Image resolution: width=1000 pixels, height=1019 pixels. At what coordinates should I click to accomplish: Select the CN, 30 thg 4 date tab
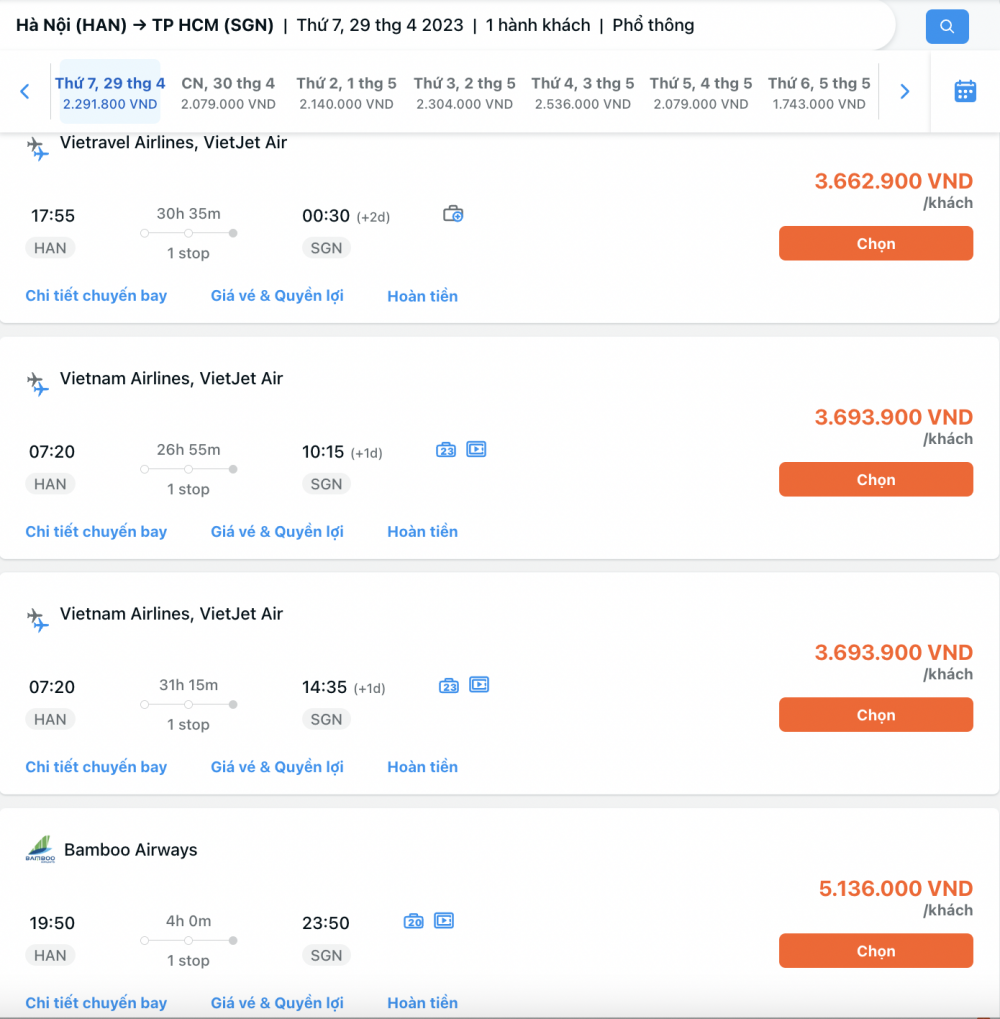(228, 93)
